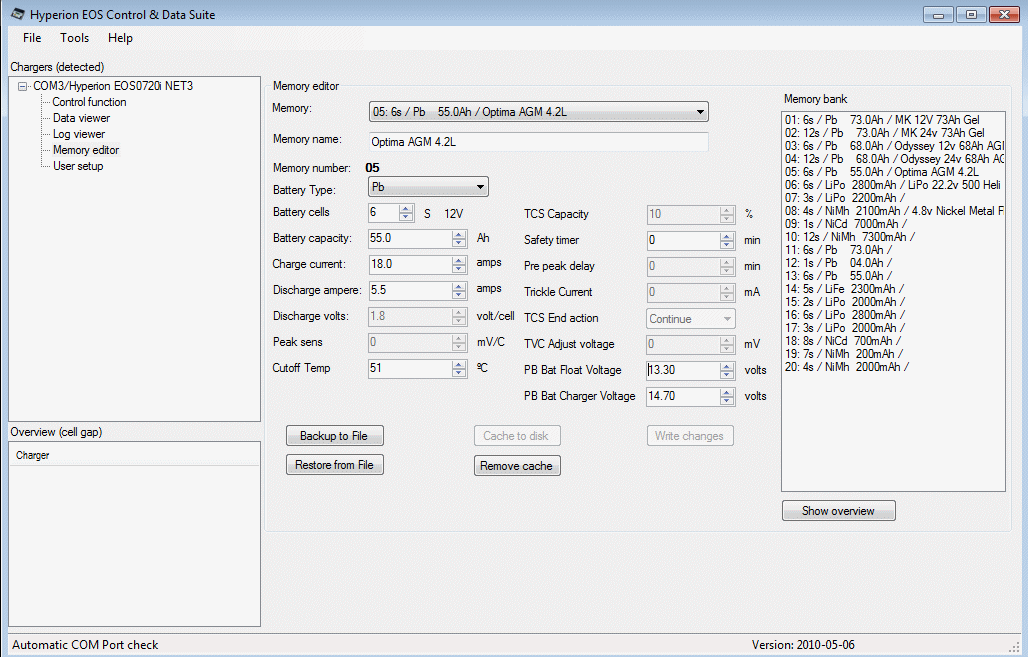Viewport: 1028px width, 657px height.
Task: Select Data viewer in the charger tree
Action: pyautogui.click(x=81, y=118)
